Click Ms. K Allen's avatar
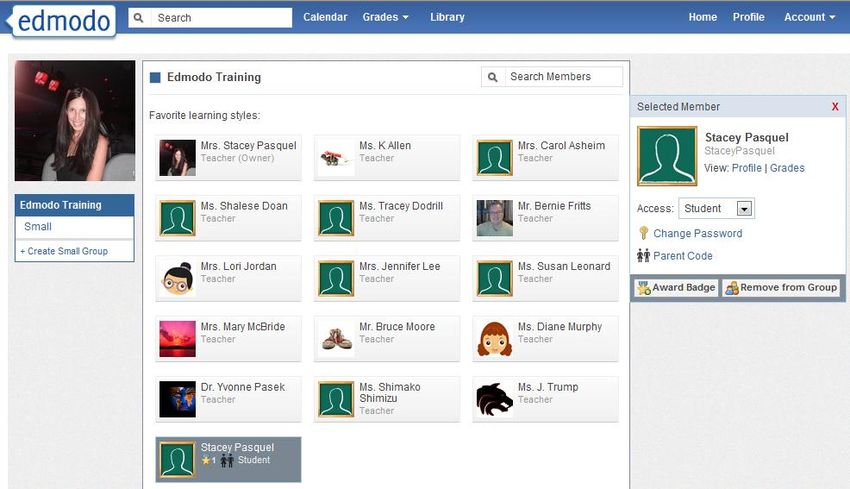Screen dimensions: 850x489 click(336, 158)
